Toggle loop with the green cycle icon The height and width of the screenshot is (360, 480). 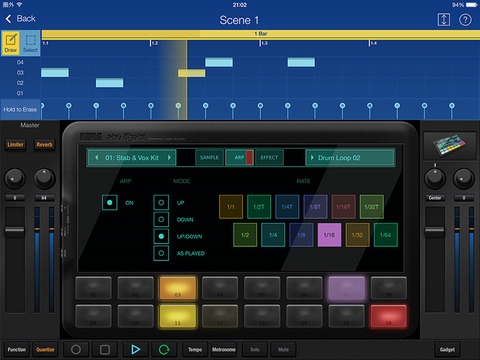tap(164, 349)
